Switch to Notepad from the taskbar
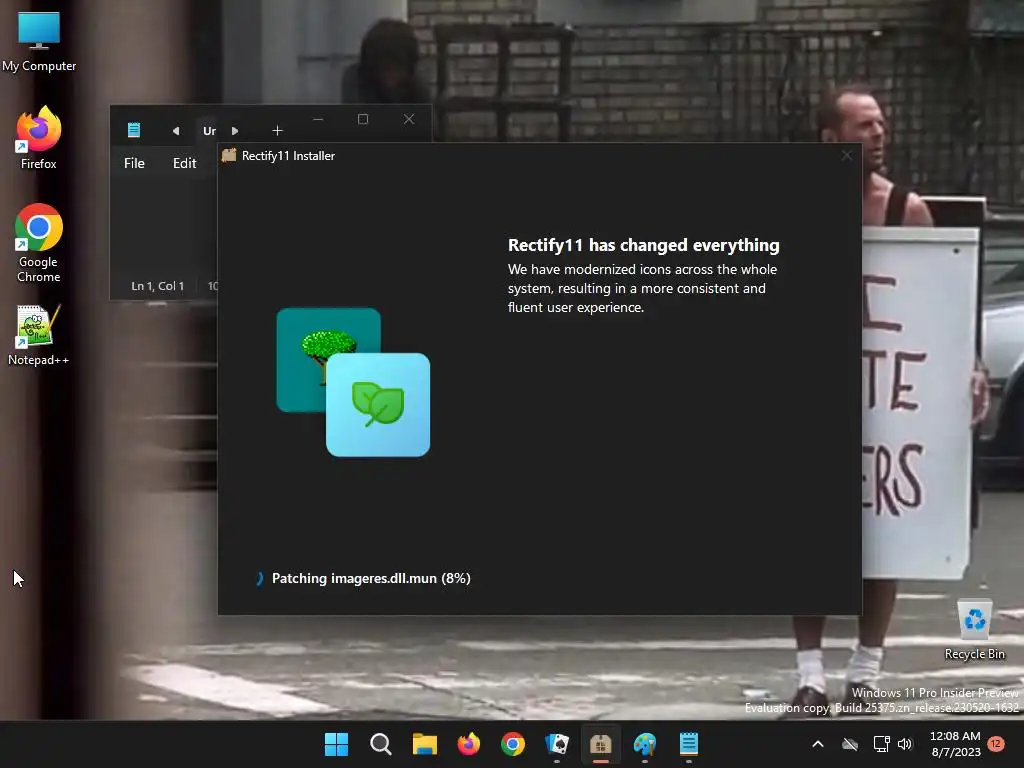The width and height of the screenshot is (1024, 768). coord(689,744)
